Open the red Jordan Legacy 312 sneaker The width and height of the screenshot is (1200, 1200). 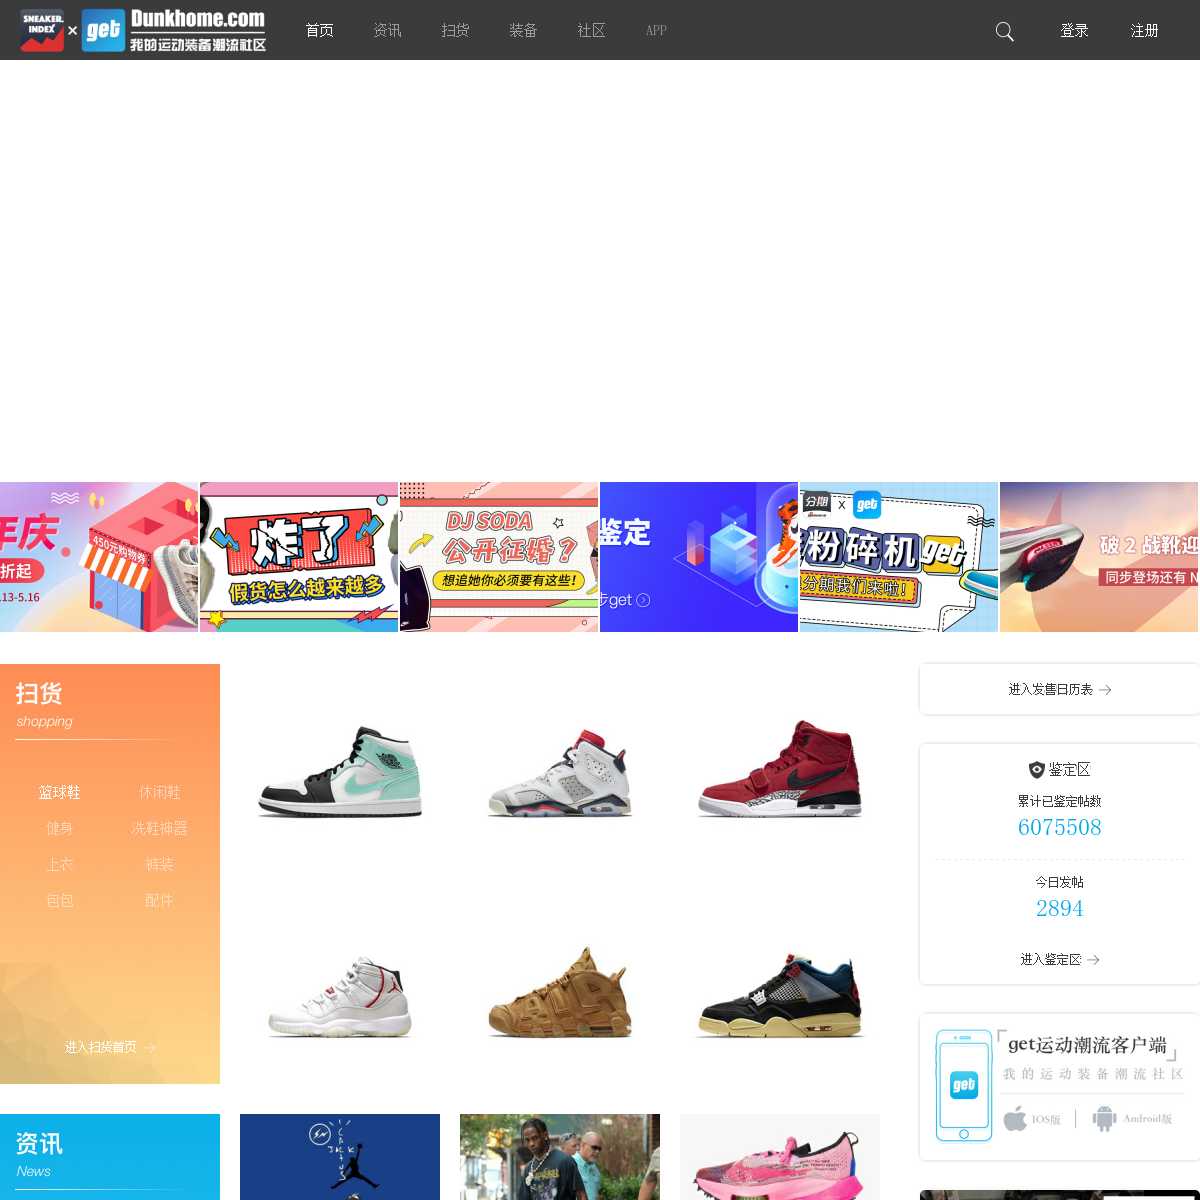[x=780, y=768]
